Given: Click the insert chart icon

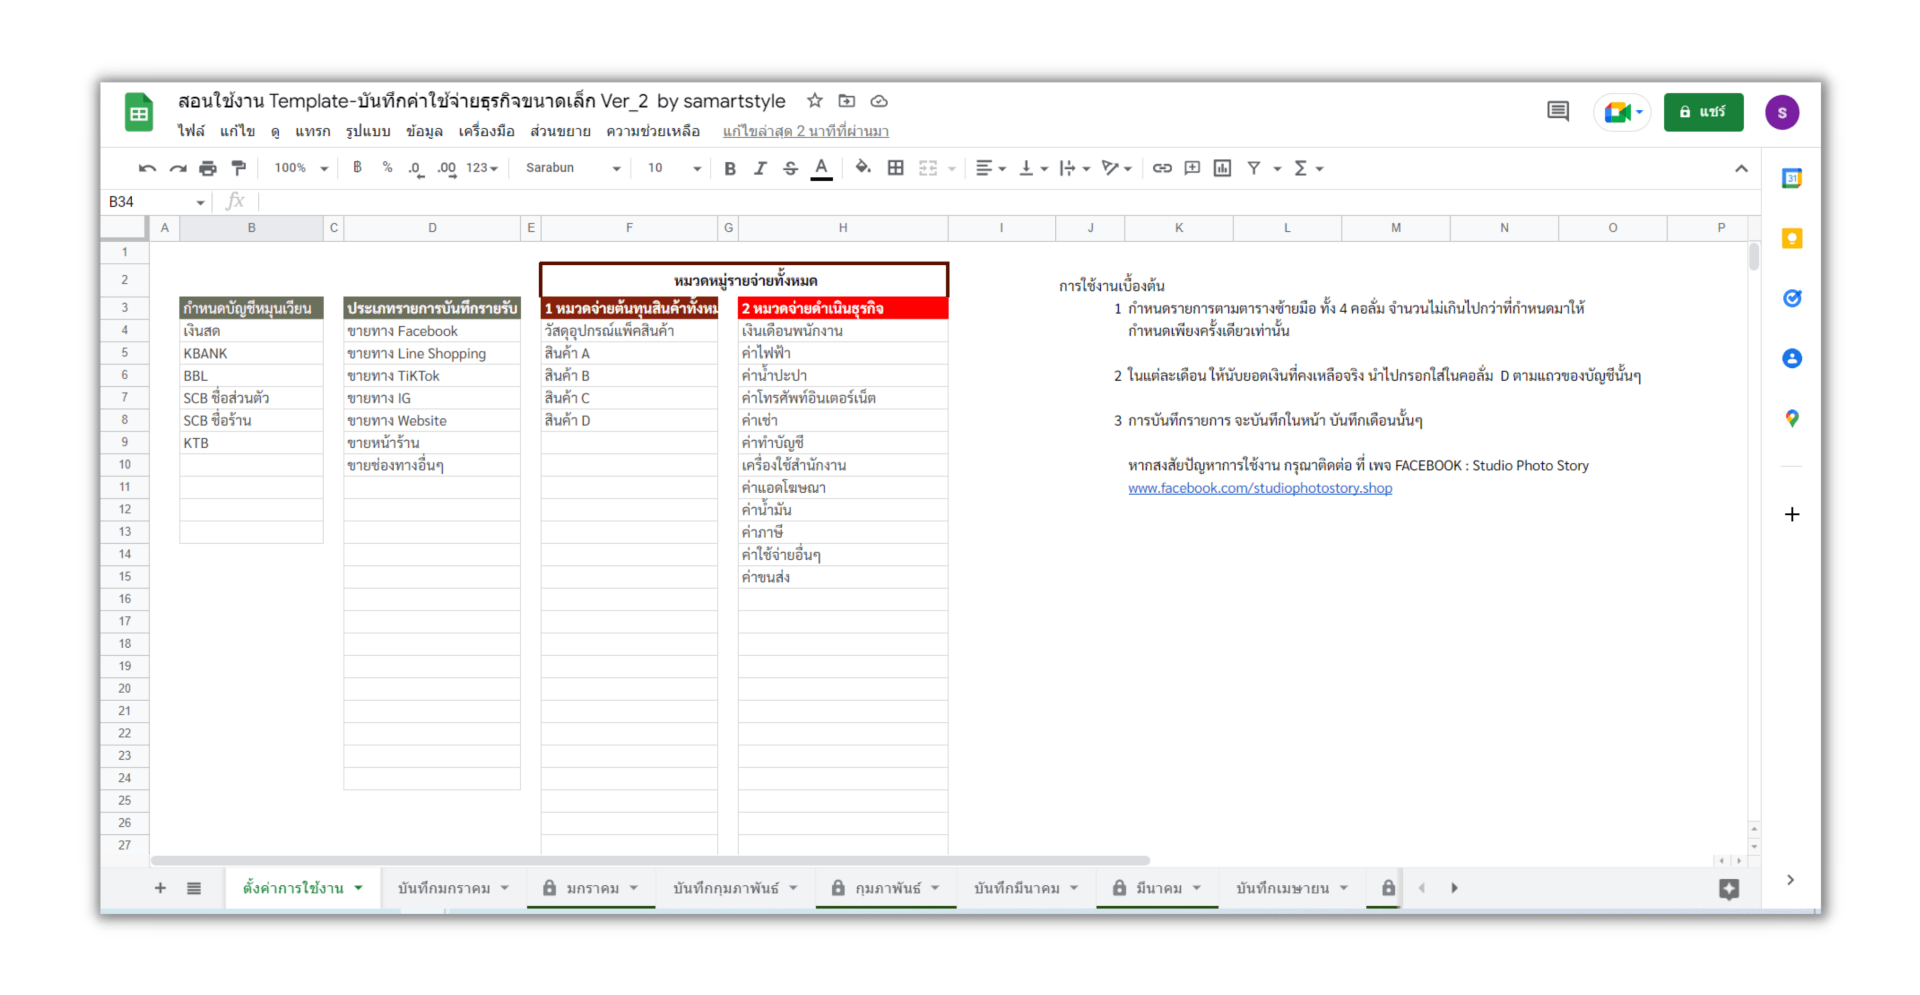Looking at the screenshot, I should coord(1221,168).
